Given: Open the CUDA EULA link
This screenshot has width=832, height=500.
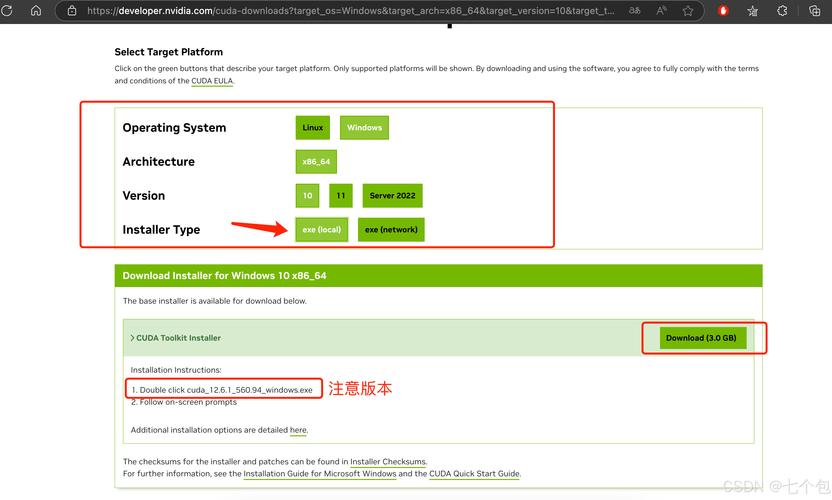Looking at the screenshot, I should pos(212,81).
